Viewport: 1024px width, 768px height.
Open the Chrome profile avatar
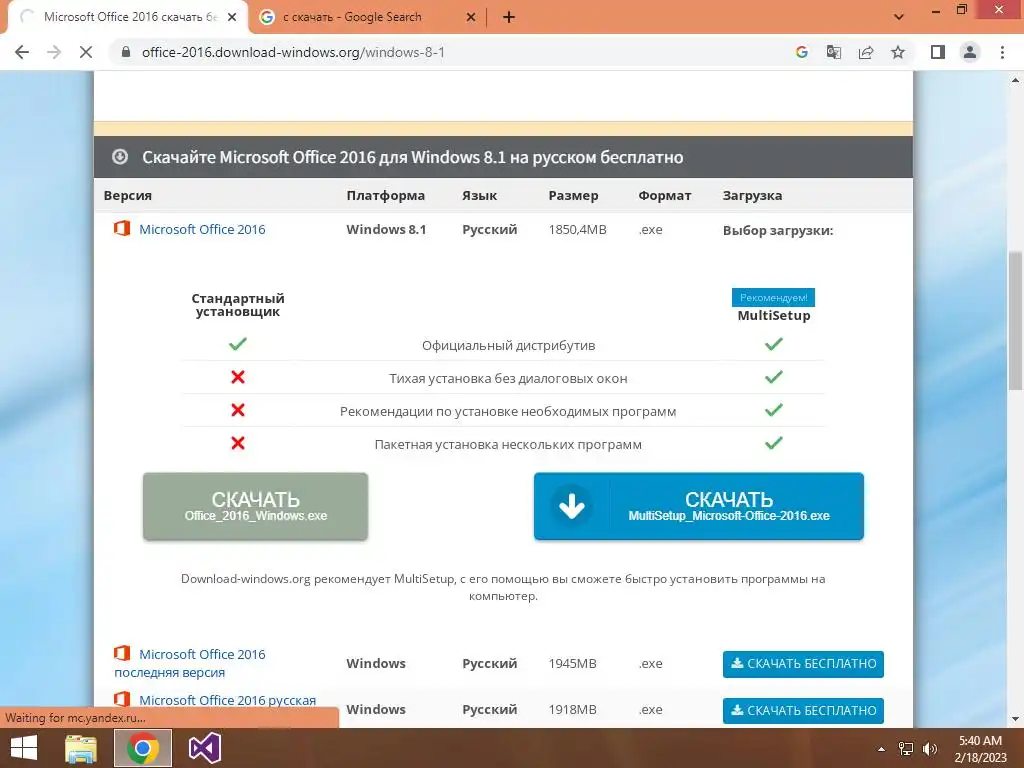click(x=970, y=52)
